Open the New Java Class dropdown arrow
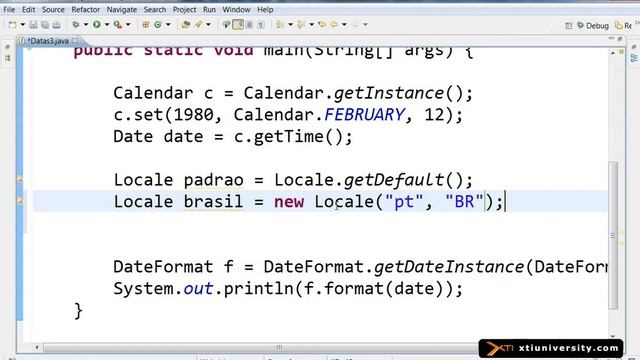This screenshot has width=640, height=360. click(x=168, y=25)
